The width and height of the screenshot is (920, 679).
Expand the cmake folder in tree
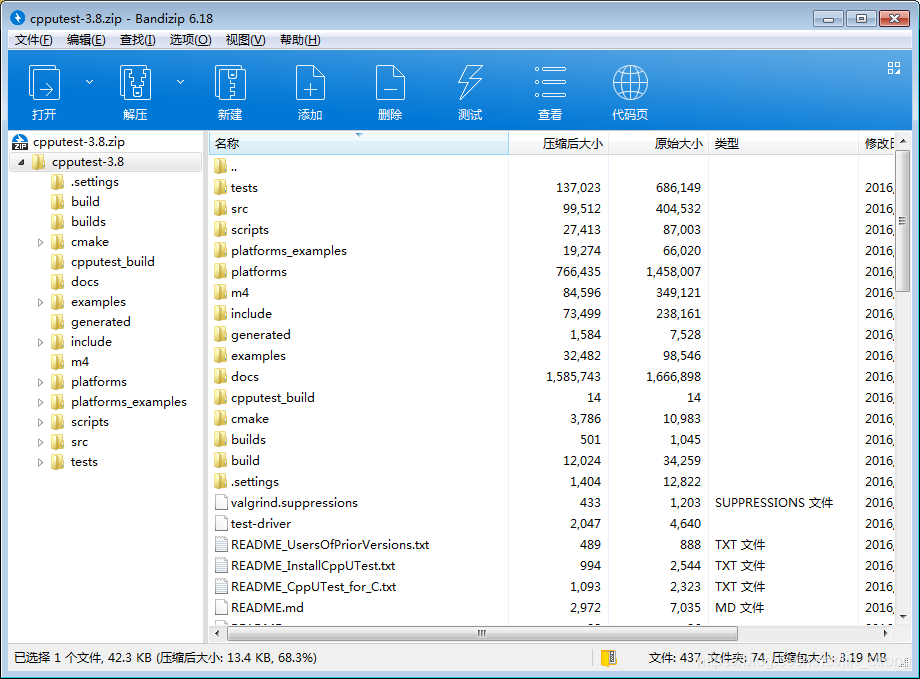click(x=40, y=242)
